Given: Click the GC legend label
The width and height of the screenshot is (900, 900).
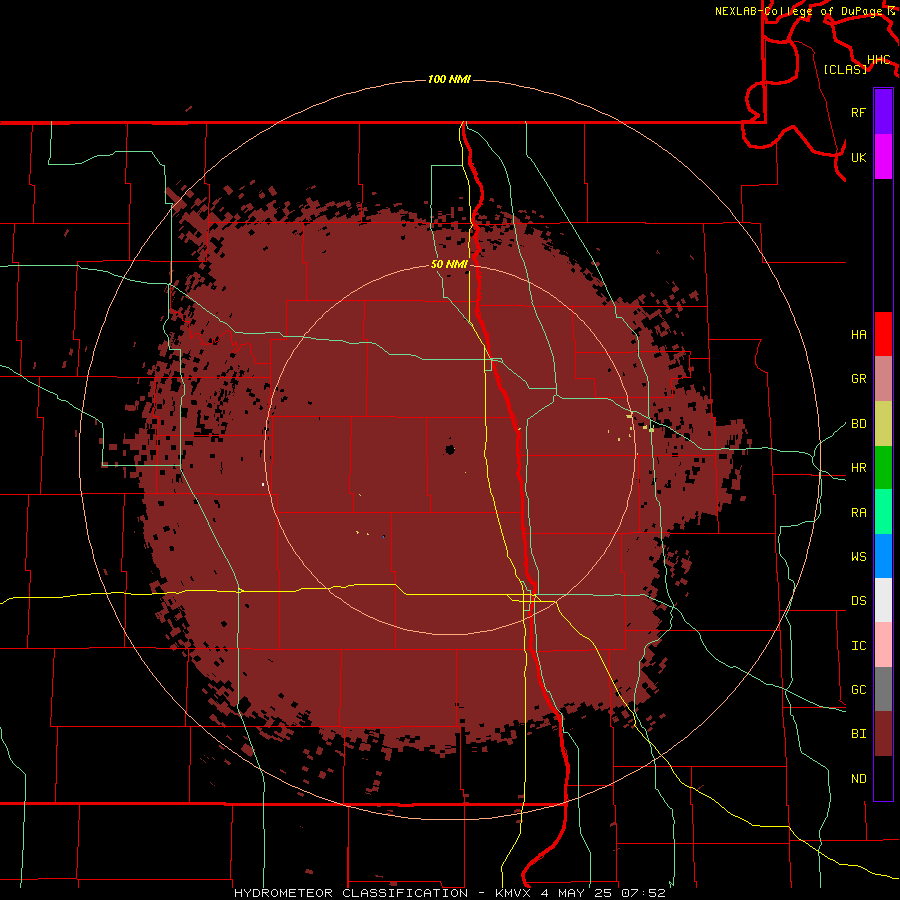Looking at the screenshot, I should click(x=858, y=689).
